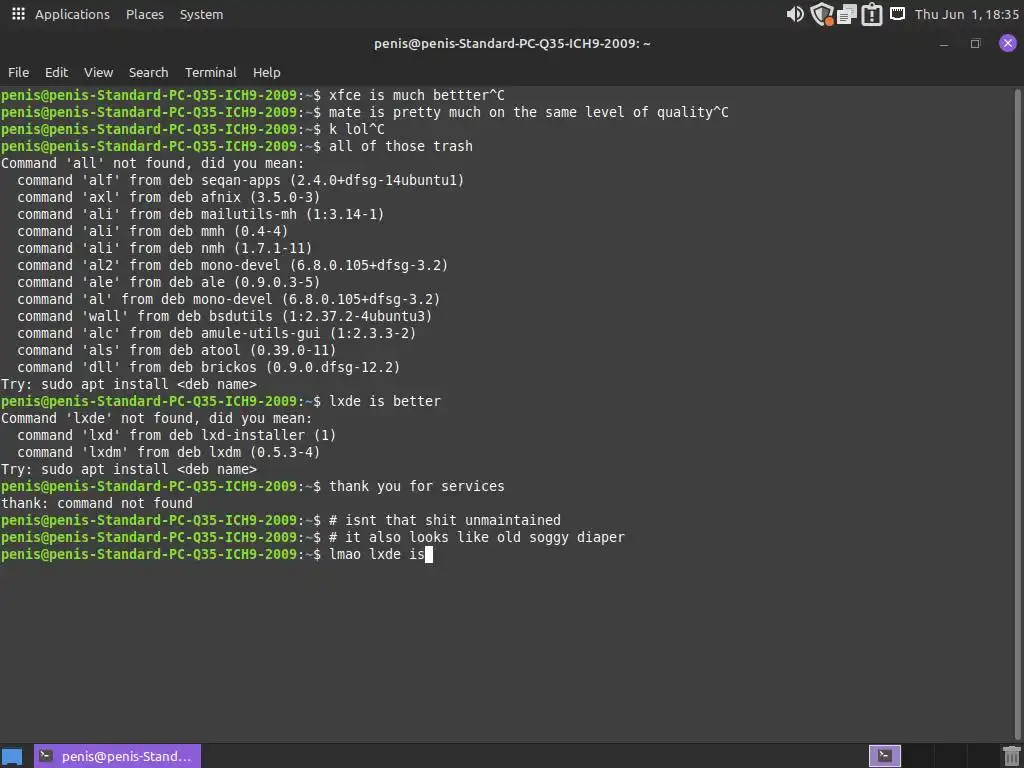
Task: Close the terminal with the purple X button
Action: 1008,43
